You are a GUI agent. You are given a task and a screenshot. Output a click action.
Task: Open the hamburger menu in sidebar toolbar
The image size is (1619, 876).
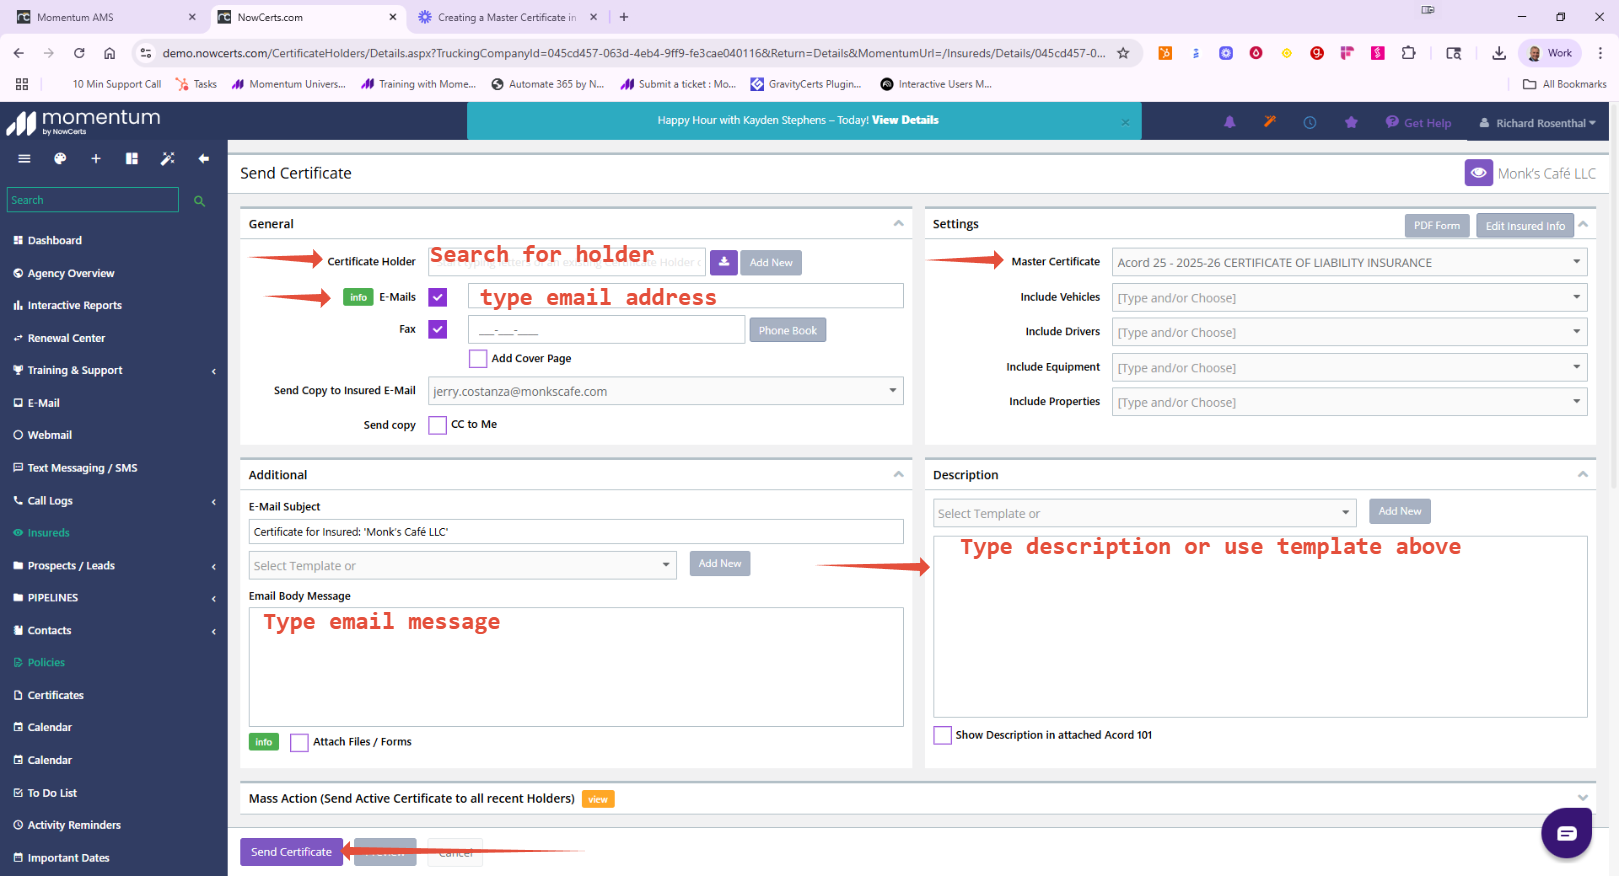click(x=24, y=158)
